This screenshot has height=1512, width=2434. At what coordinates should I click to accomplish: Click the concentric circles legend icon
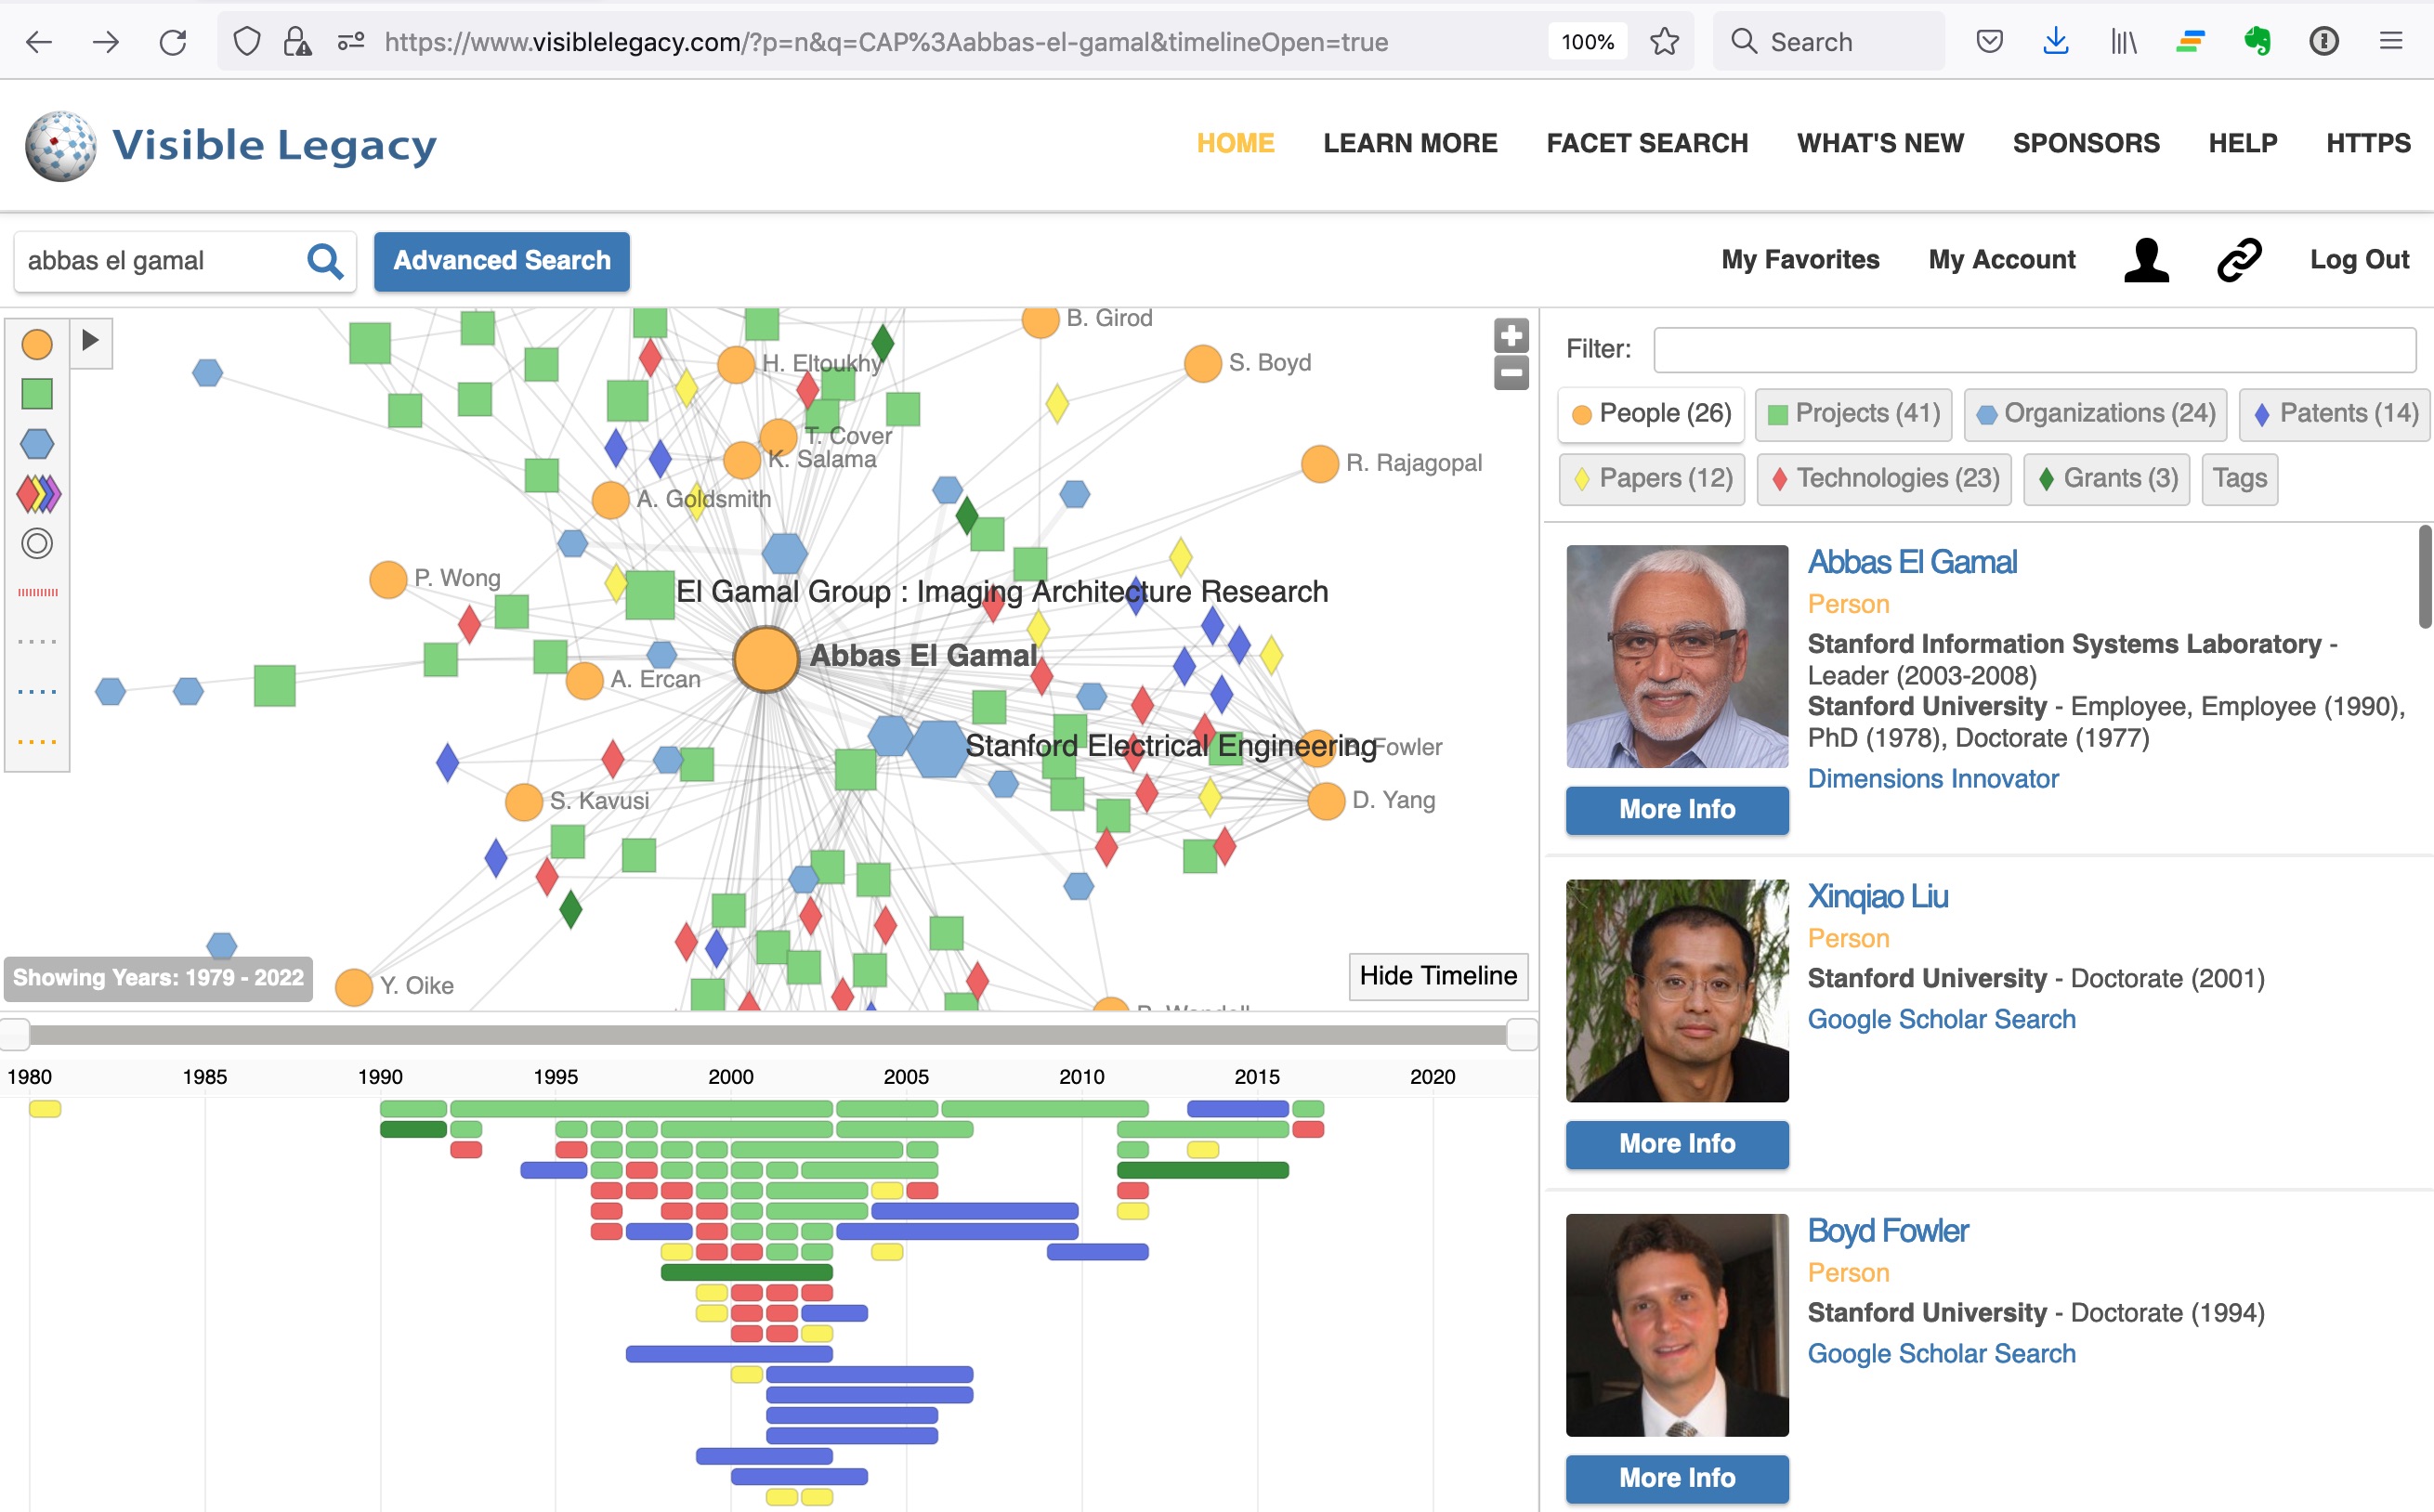(x=37, y=543)
